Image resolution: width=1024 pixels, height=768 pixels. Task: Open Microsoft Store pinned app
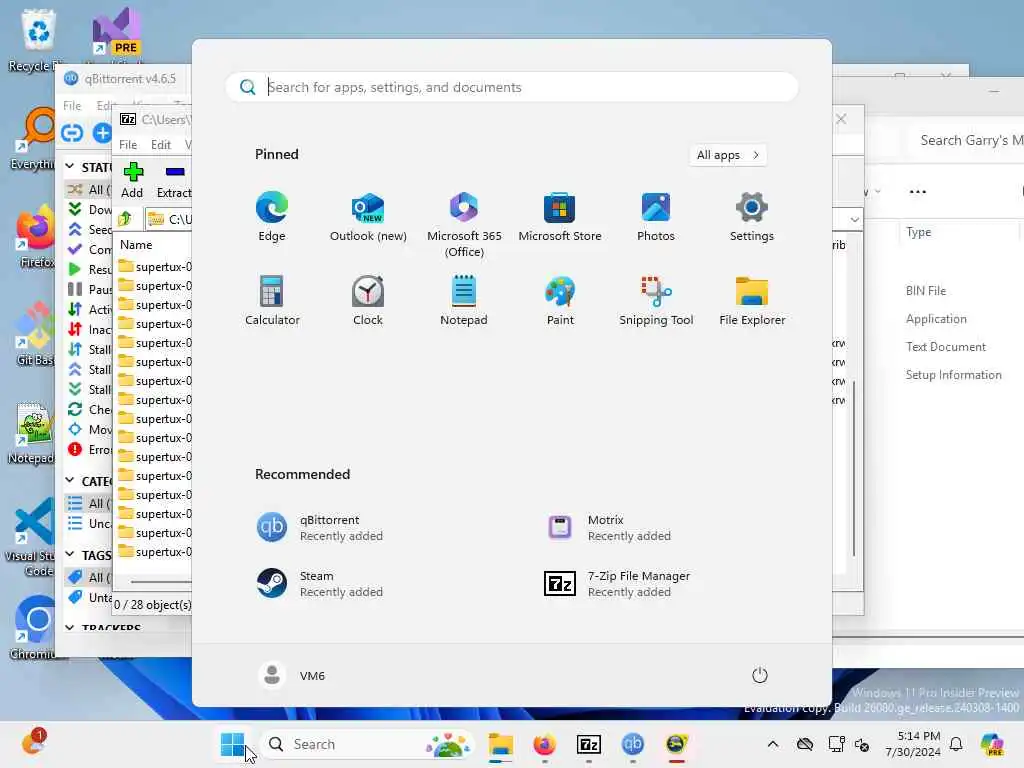560,217
